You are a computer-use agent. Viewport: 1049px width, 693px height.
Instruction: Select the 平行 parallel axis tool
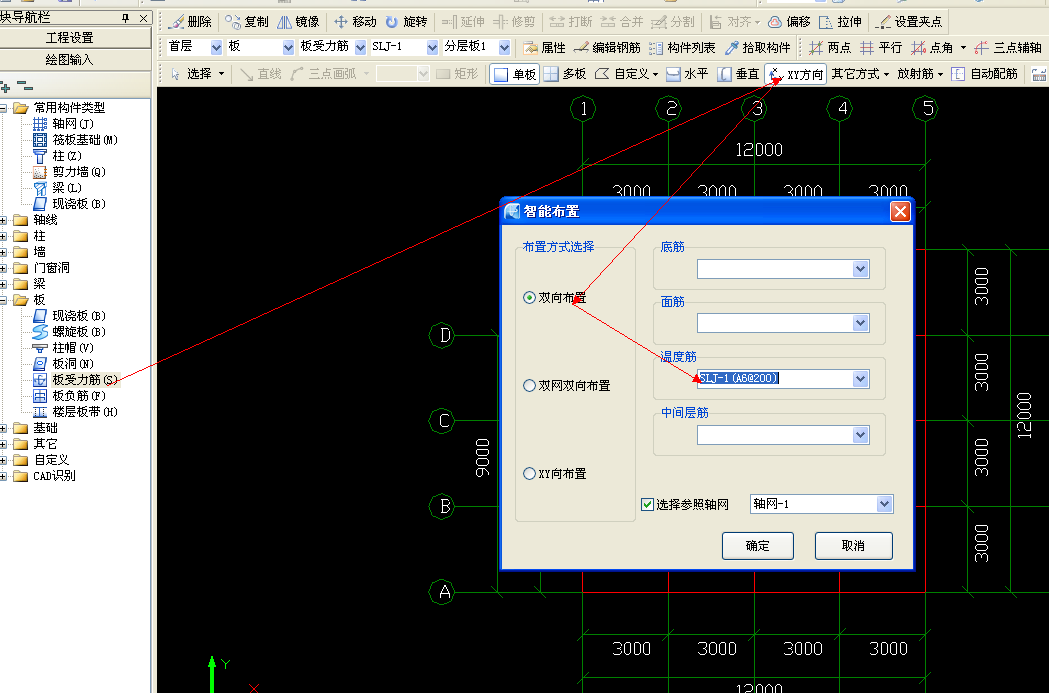[x=881, y=47]
